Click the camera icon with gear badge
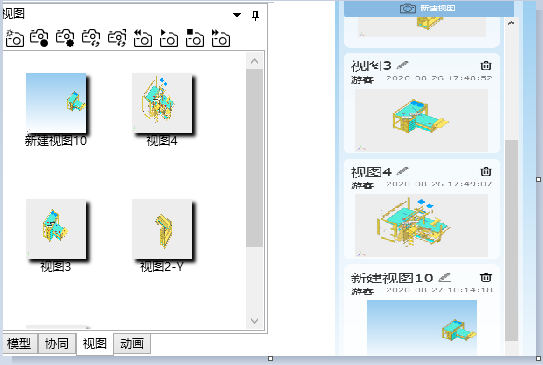Screen dimensions: 543x365 click(65, 38)
